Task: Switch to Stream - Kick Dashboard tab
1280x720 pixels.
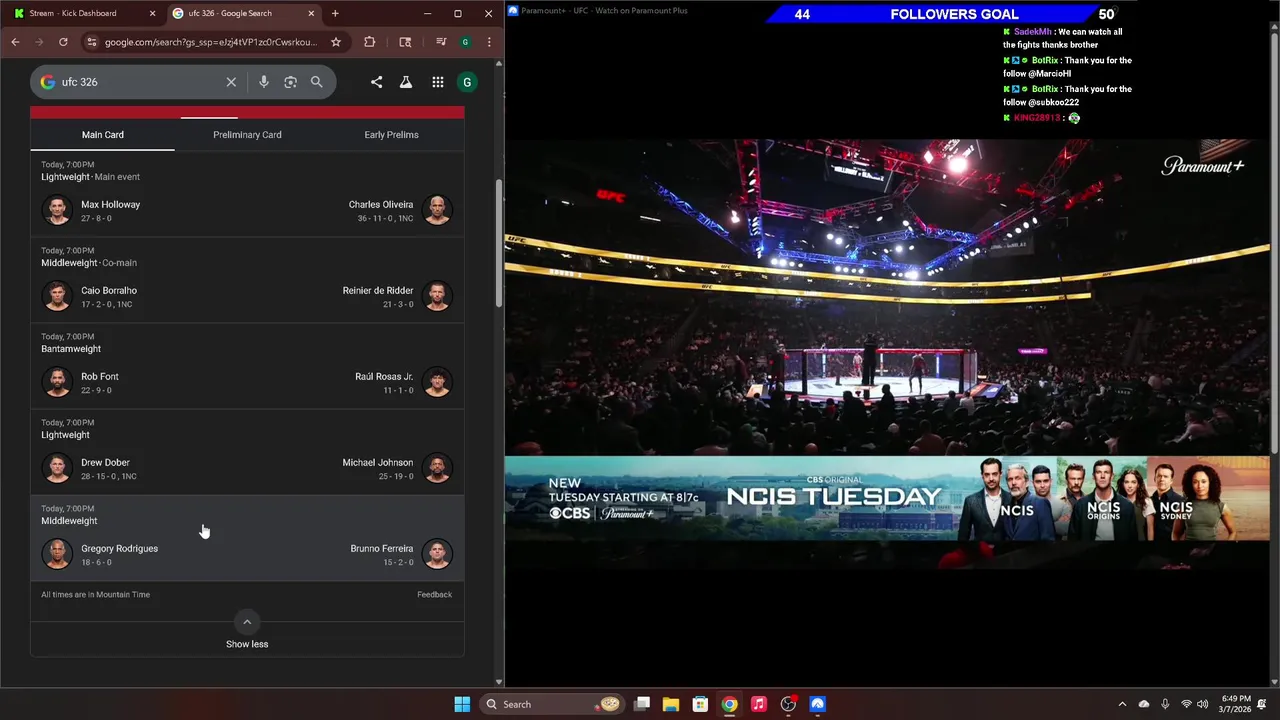Action: point(84,14)
